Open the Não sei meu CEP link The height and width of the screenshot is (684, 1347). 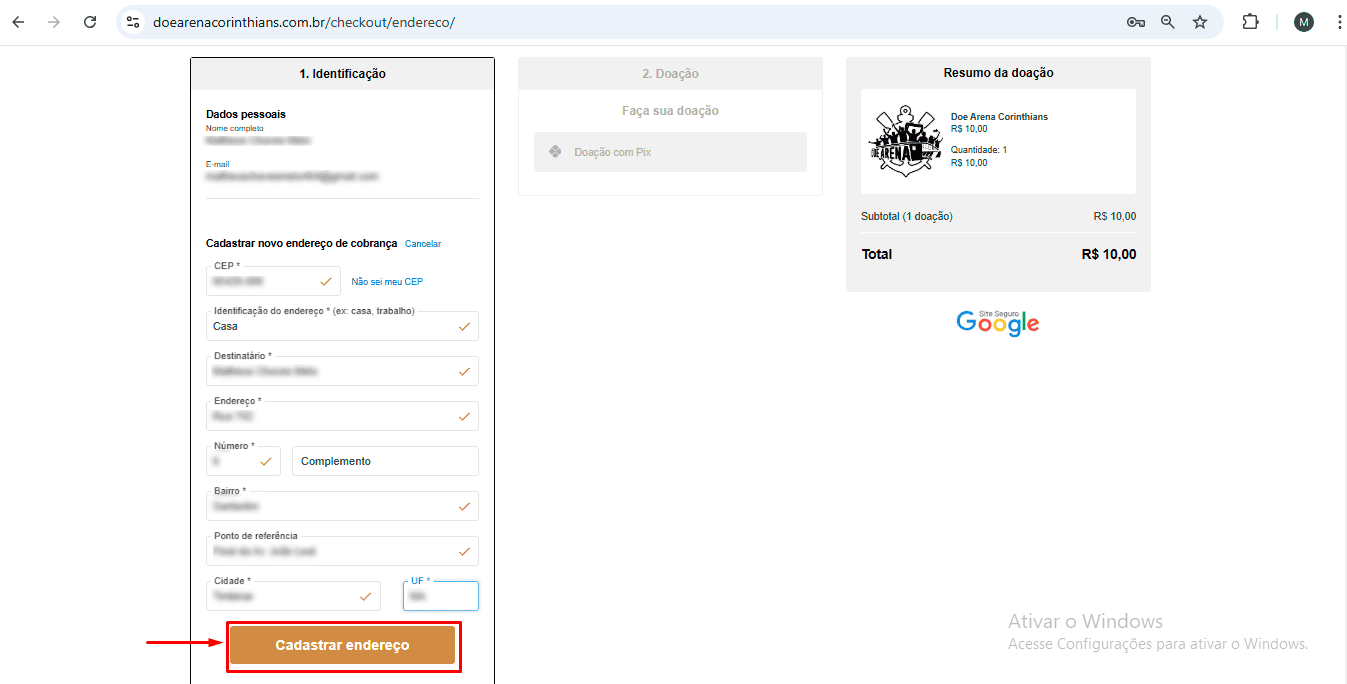(x=387, y=282)
